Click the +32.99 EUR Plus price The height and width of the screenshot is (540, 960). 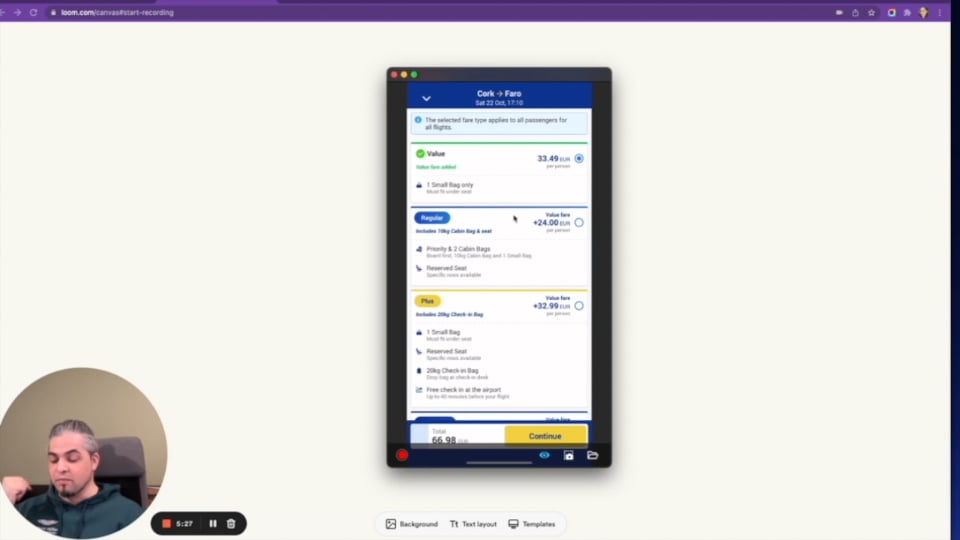(551, 306)
